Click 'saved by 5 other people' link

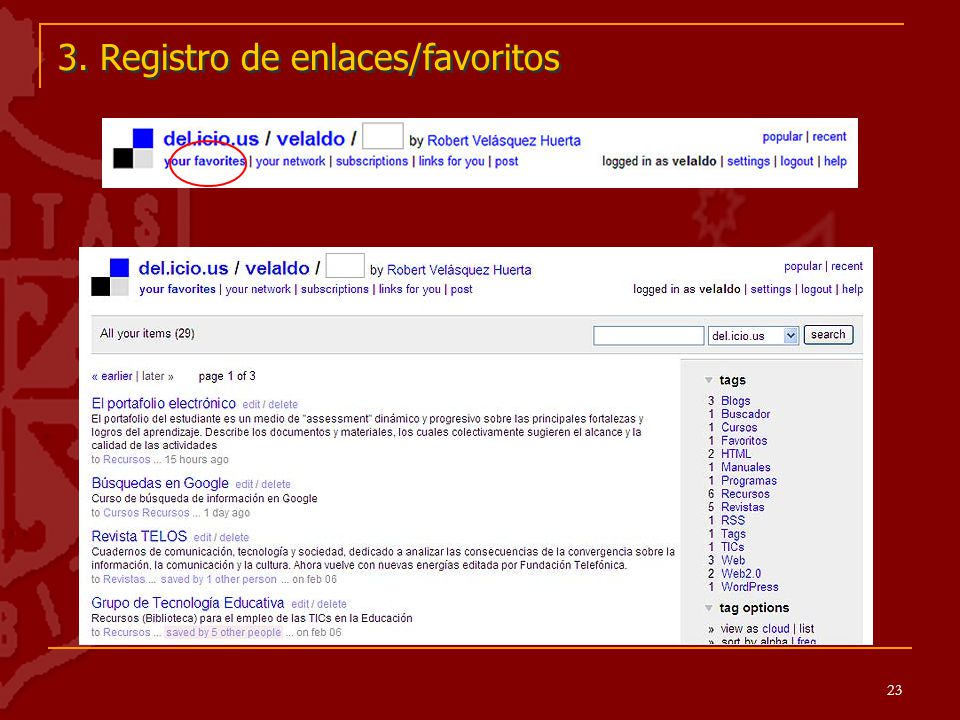223,632
